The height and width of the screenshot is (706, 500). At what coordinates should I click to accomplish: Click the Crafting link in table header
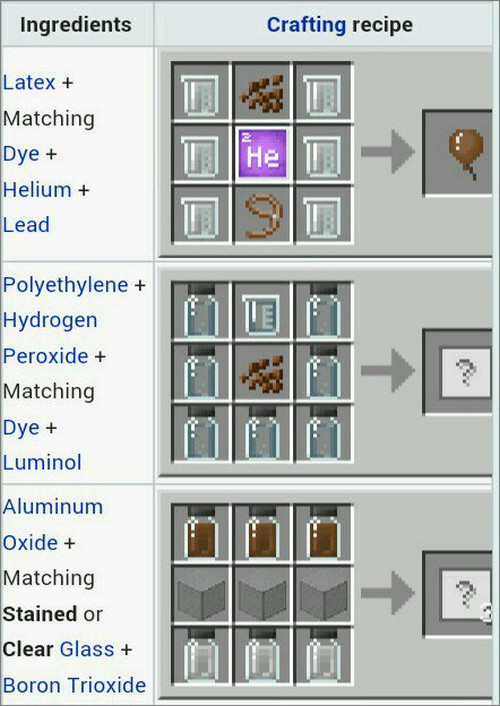[x=306, y=25]
